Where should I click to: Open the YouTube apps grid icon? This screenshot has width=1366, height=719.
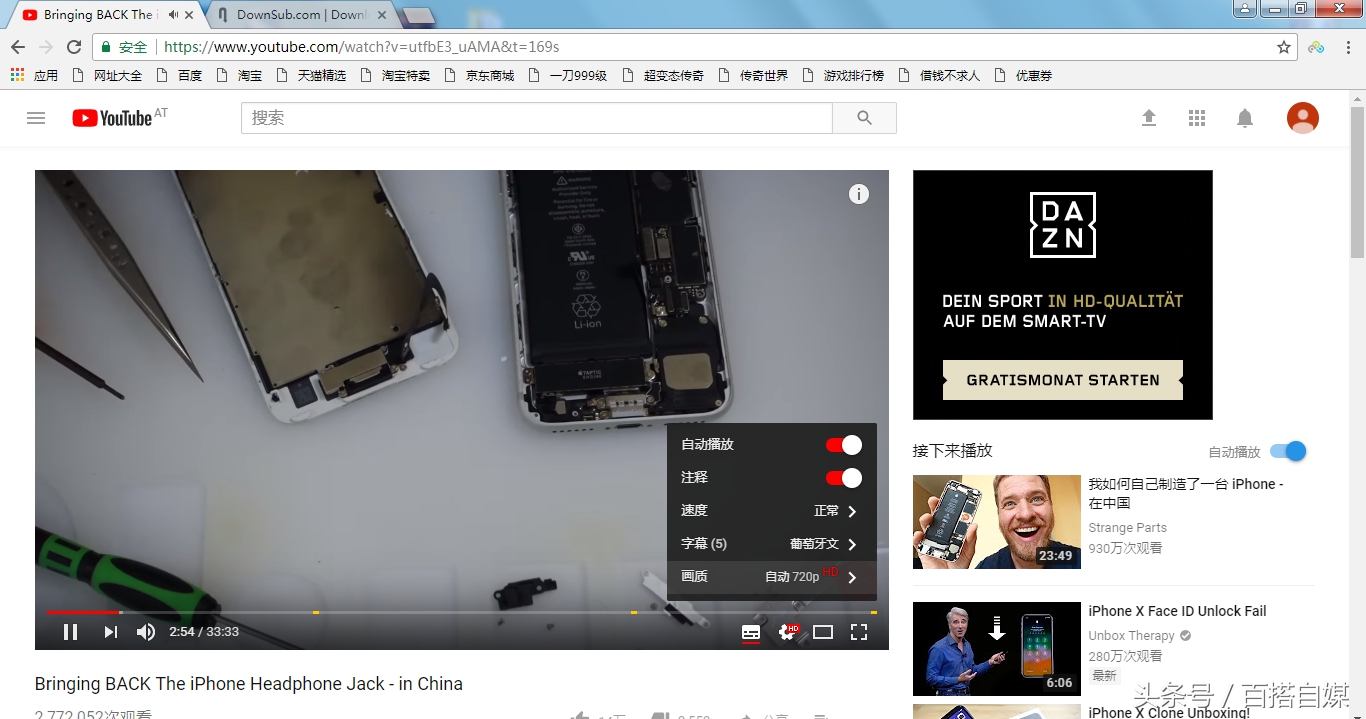point(1196,117)
